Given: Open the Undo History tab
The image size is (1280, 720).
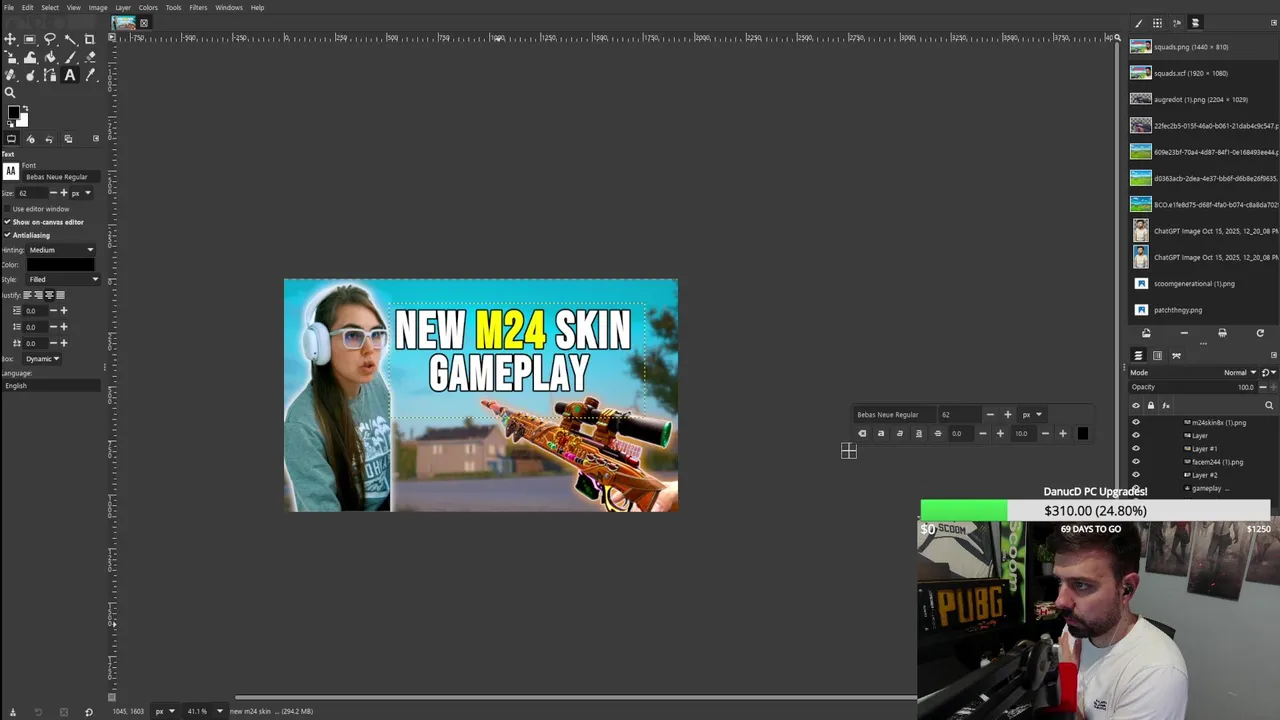Looking at the screenshot, I should pos(49,138).
